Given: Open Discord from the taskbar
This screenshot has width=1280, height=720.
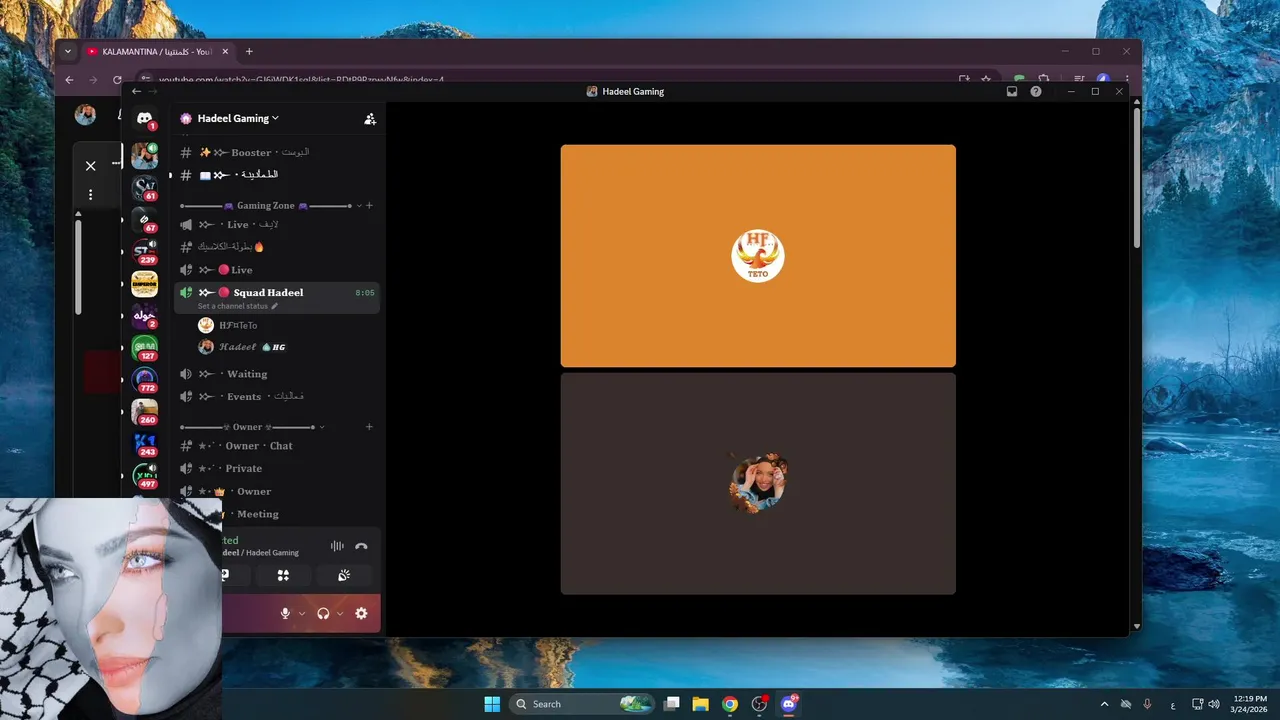Looking at the screenshot, I should [789, 704].
